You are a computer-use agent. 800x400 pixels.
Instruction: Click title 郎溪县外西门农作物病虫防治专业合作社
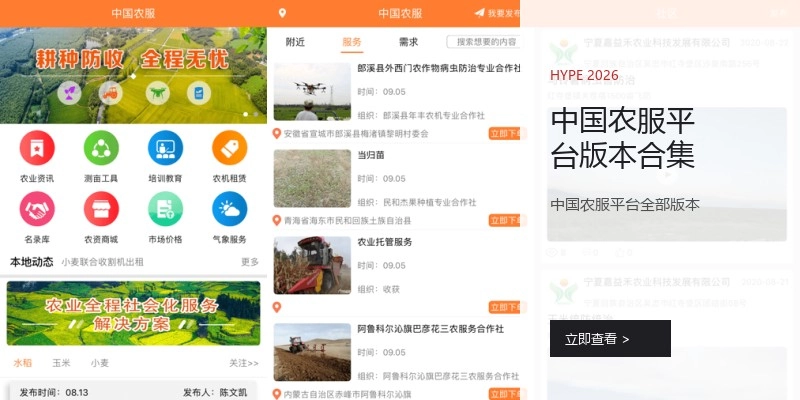439,68
